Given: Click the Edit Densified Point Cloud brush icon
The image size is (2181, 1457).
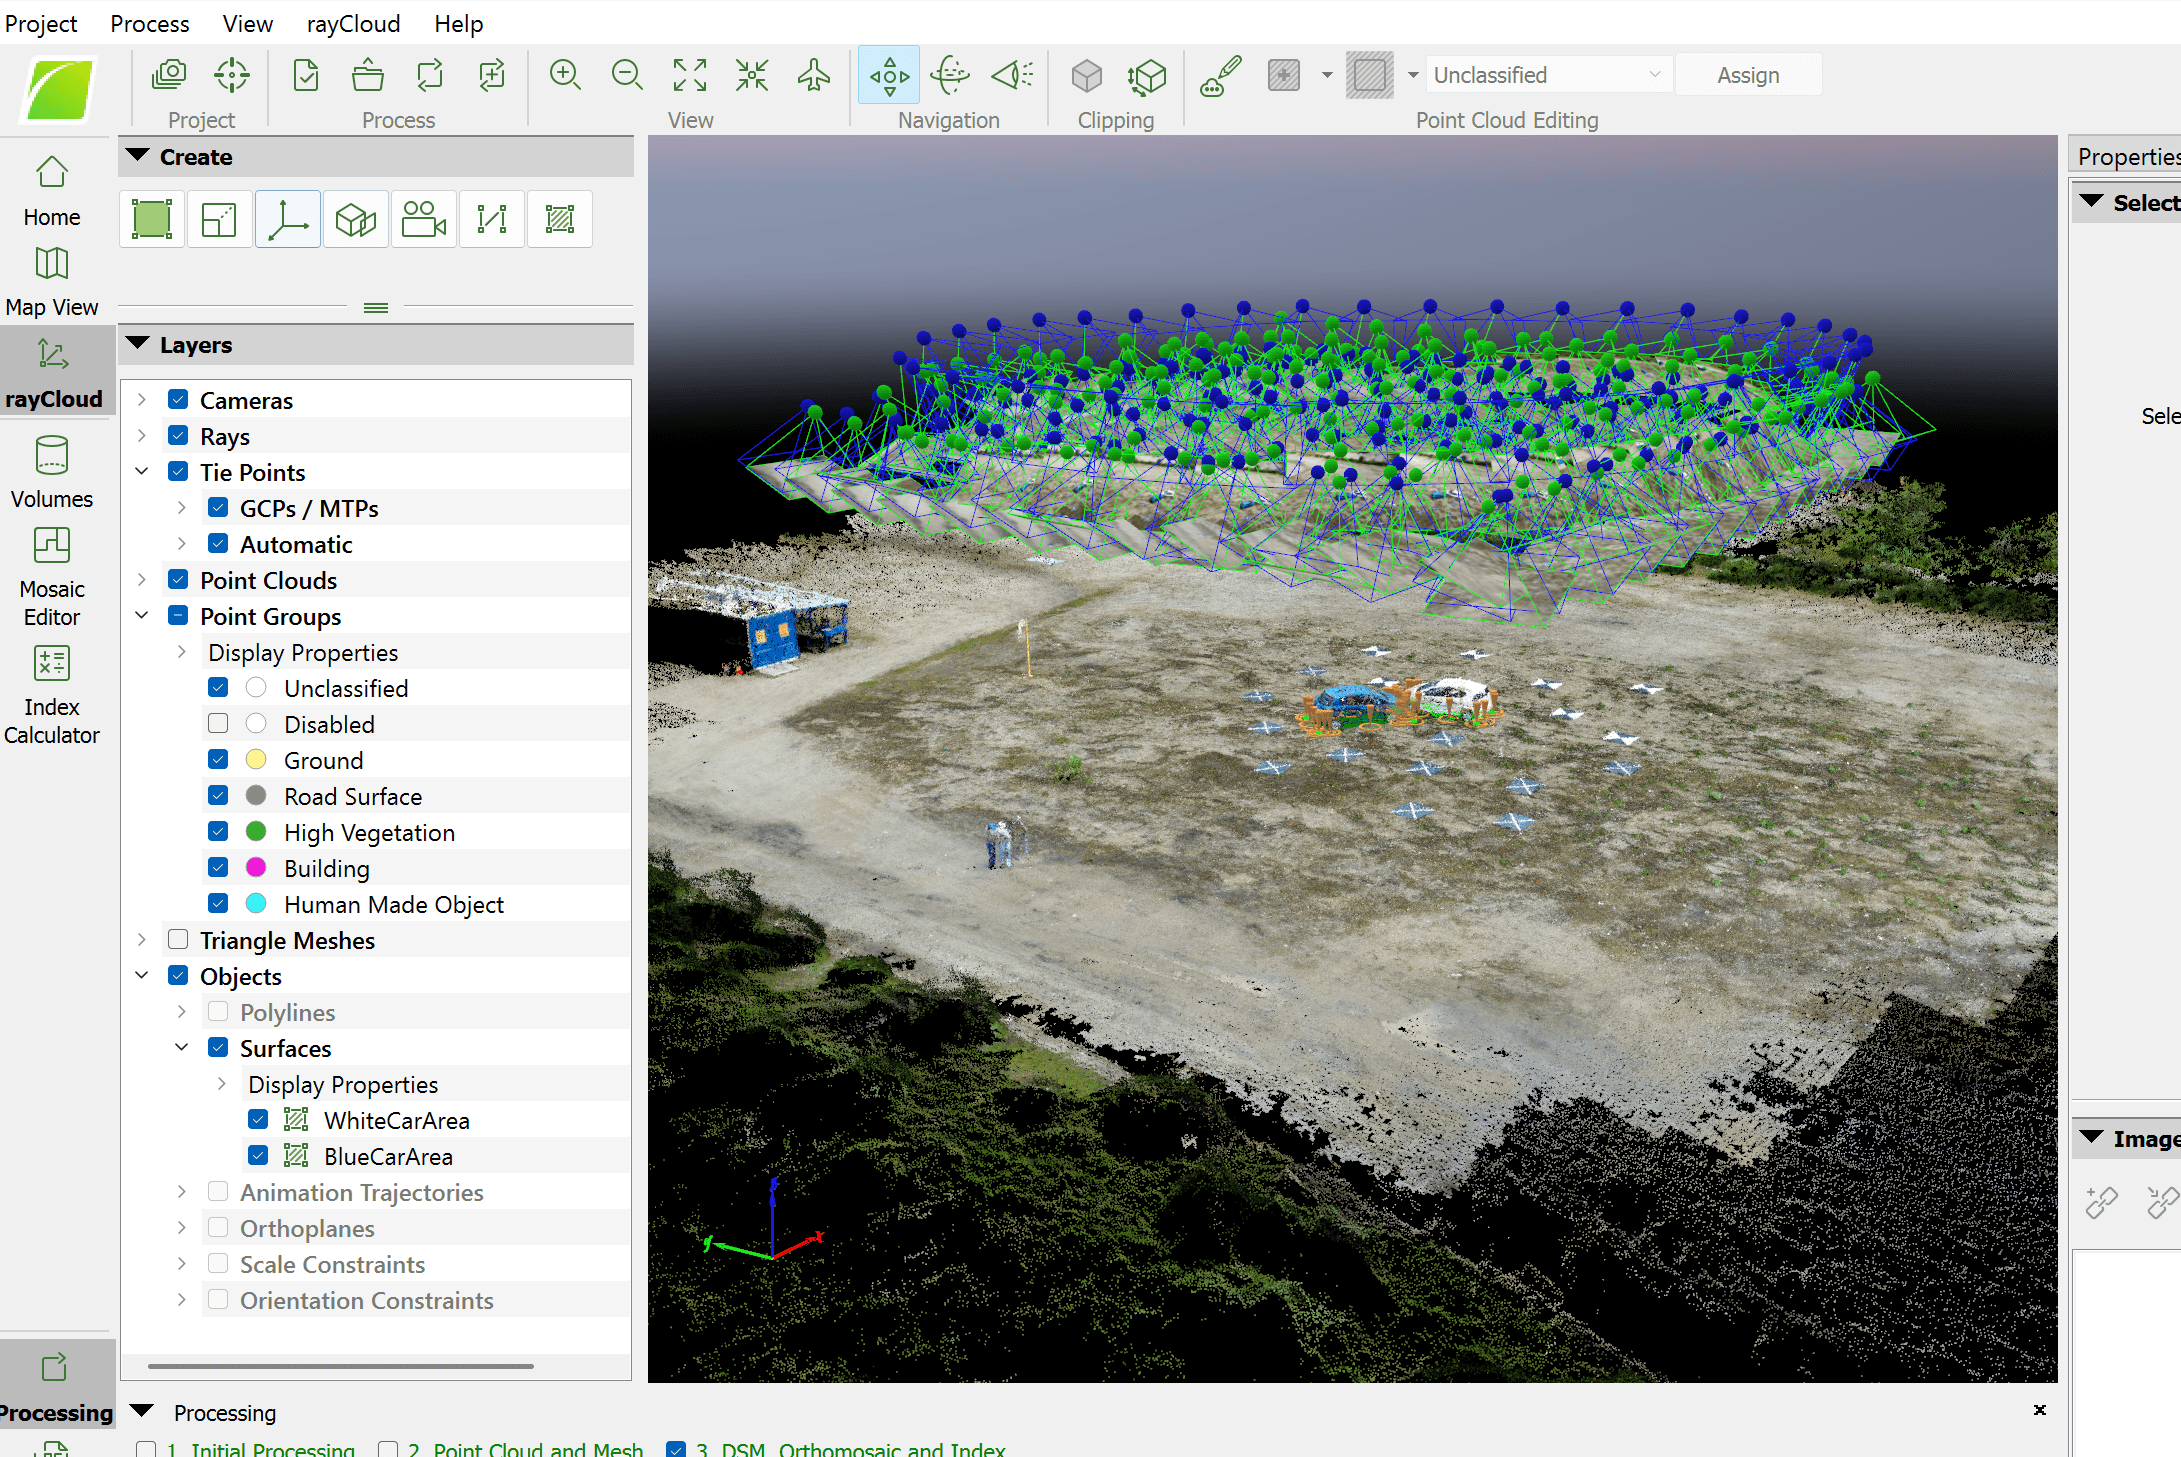Looking at the screenshot, I should pos(1220,75).
